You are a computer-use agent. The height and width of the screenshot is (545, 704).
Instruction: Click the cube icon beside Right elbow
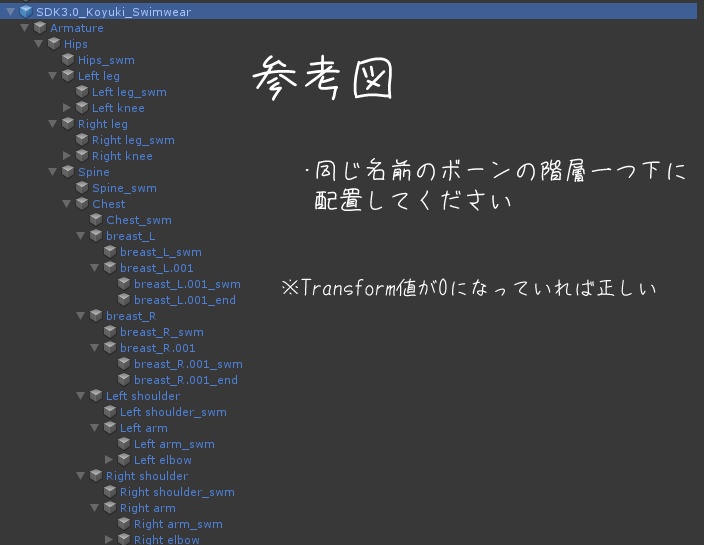(124, 539)
